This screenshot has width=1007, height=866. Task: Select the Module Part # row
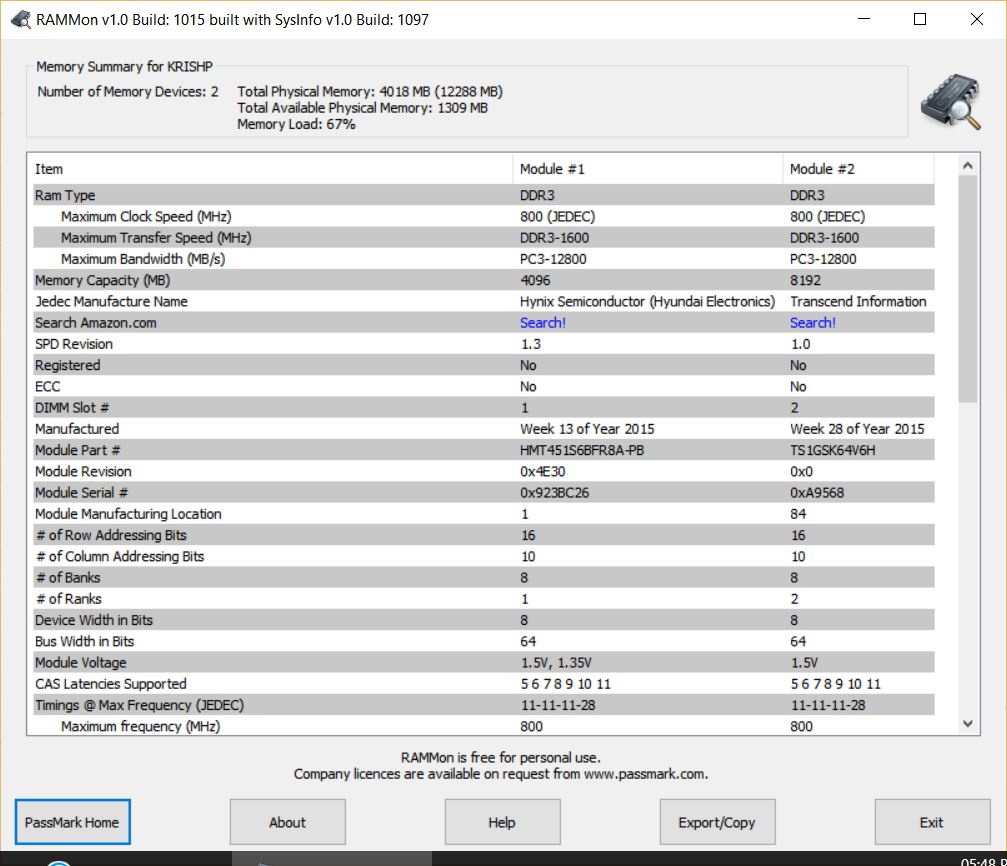(x=270, y=450)
